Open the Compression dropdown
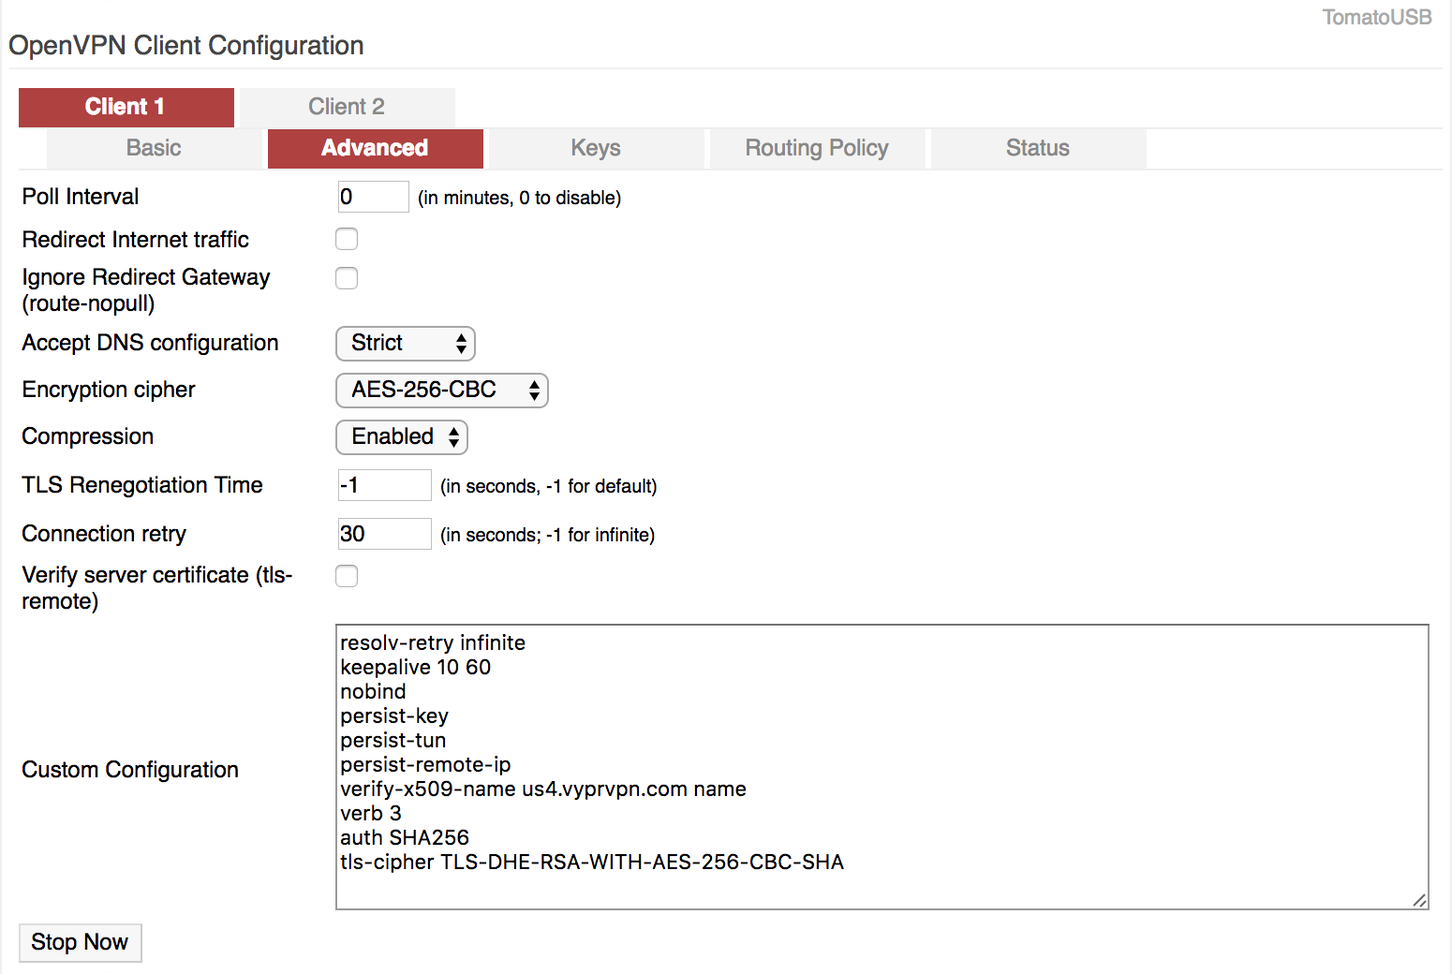Image resolution: width=1452 pixels, height=974 pixels. pos(401,437)
